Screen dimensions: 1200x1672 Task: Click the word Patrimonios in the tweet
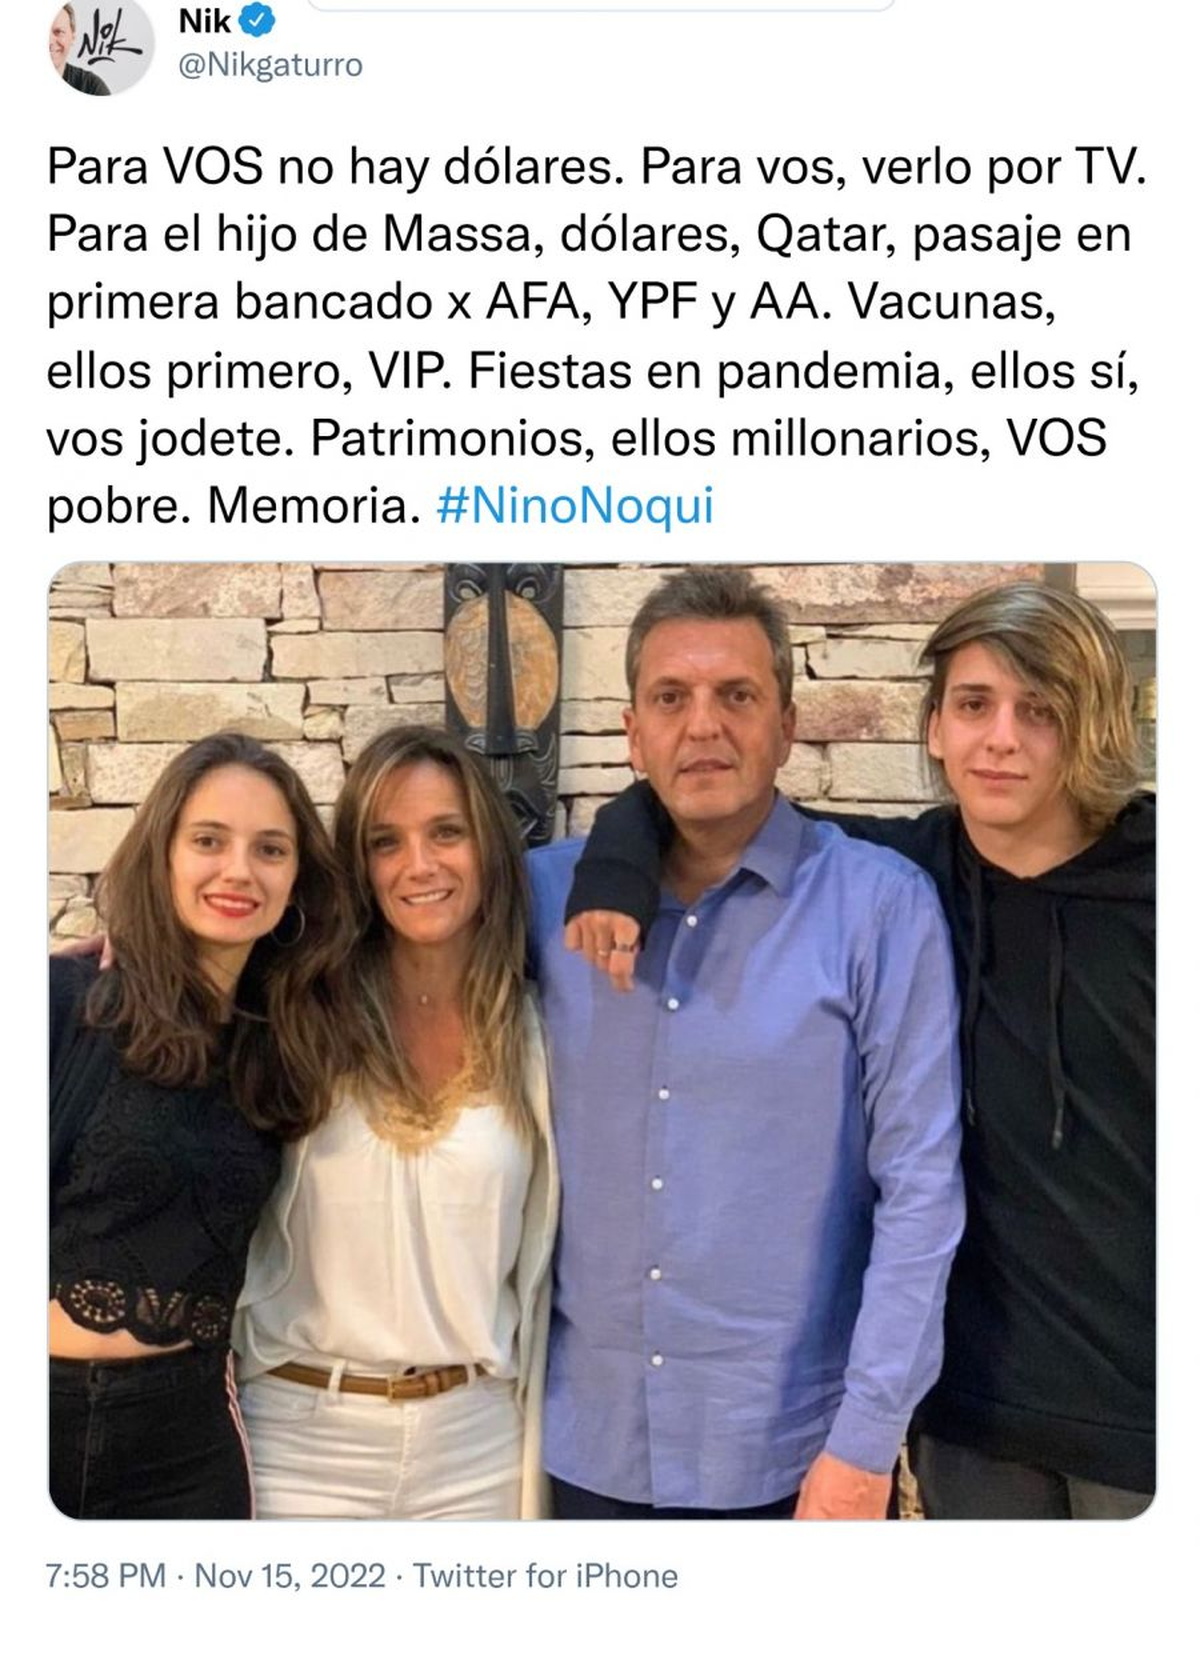446,439
